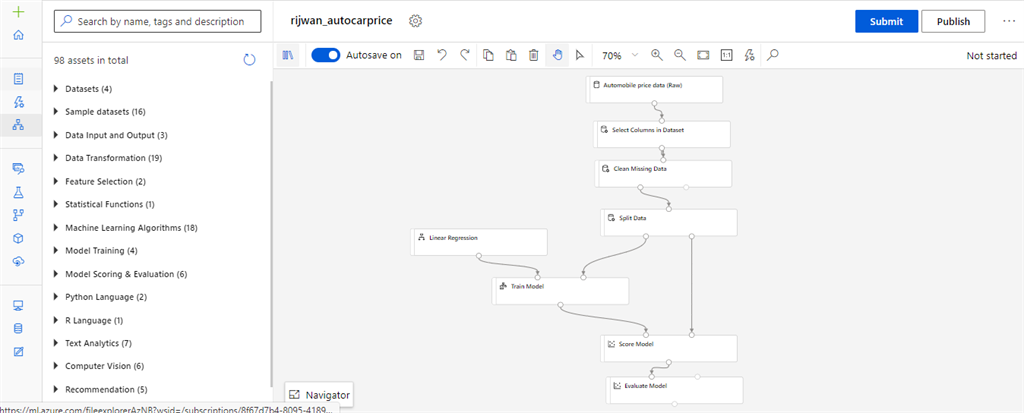Open pipeline settings gear icon
Image resolution: width=1024 pixels, height=413 pixels.
click(415, 21)
